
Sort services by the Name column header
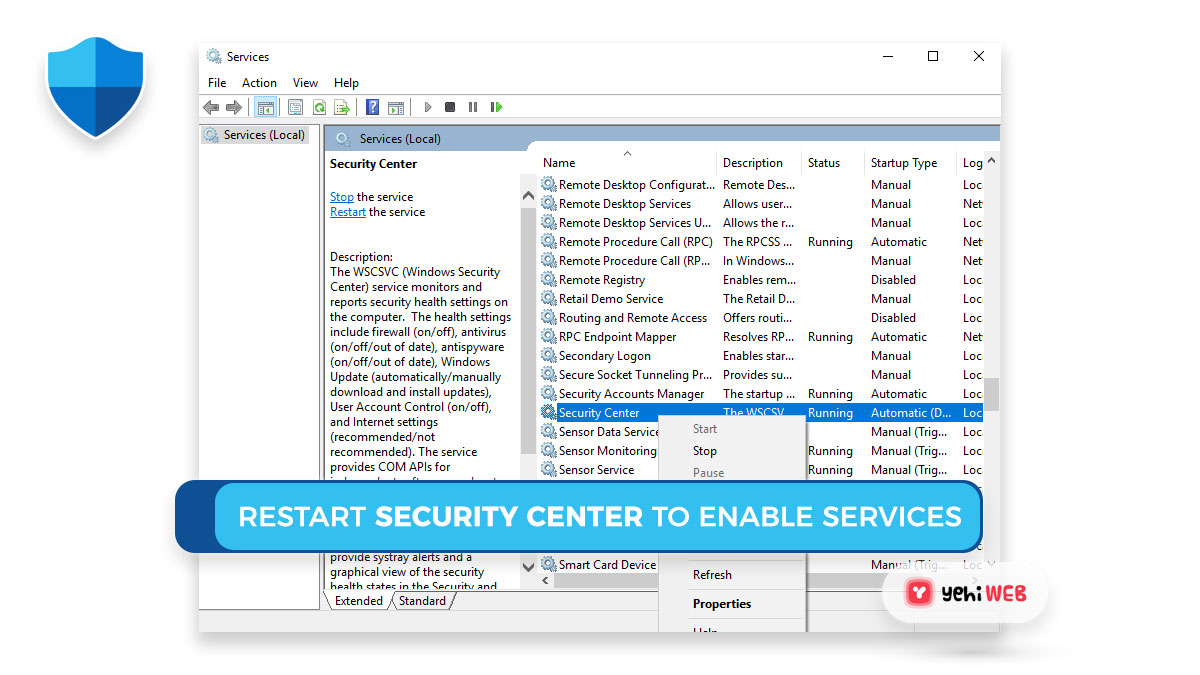pyautogui.click(x=558, y=162)
